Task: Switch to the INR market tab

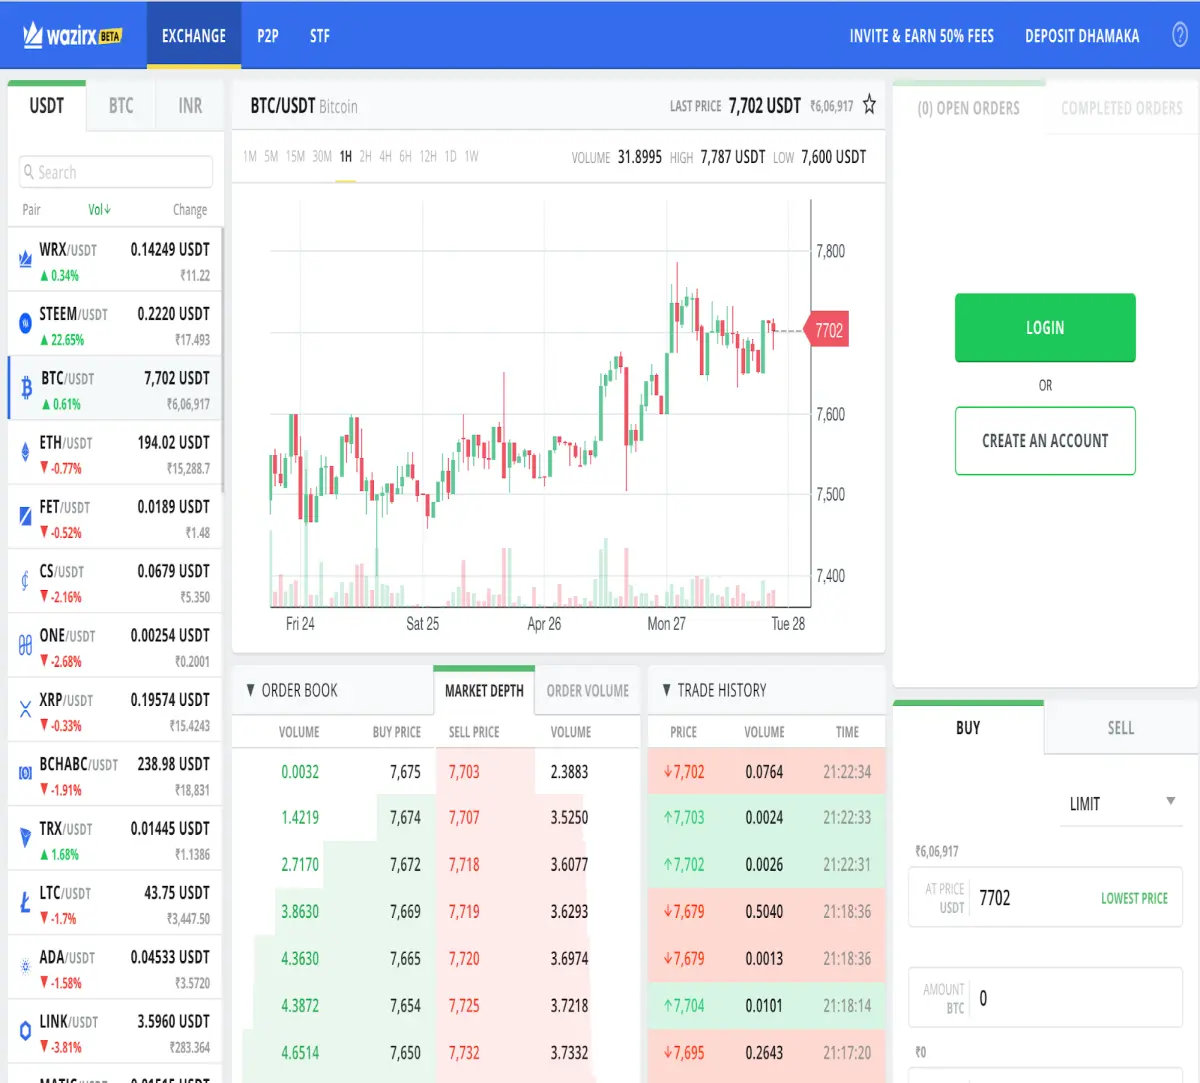Action: click(x=190, y=106)
